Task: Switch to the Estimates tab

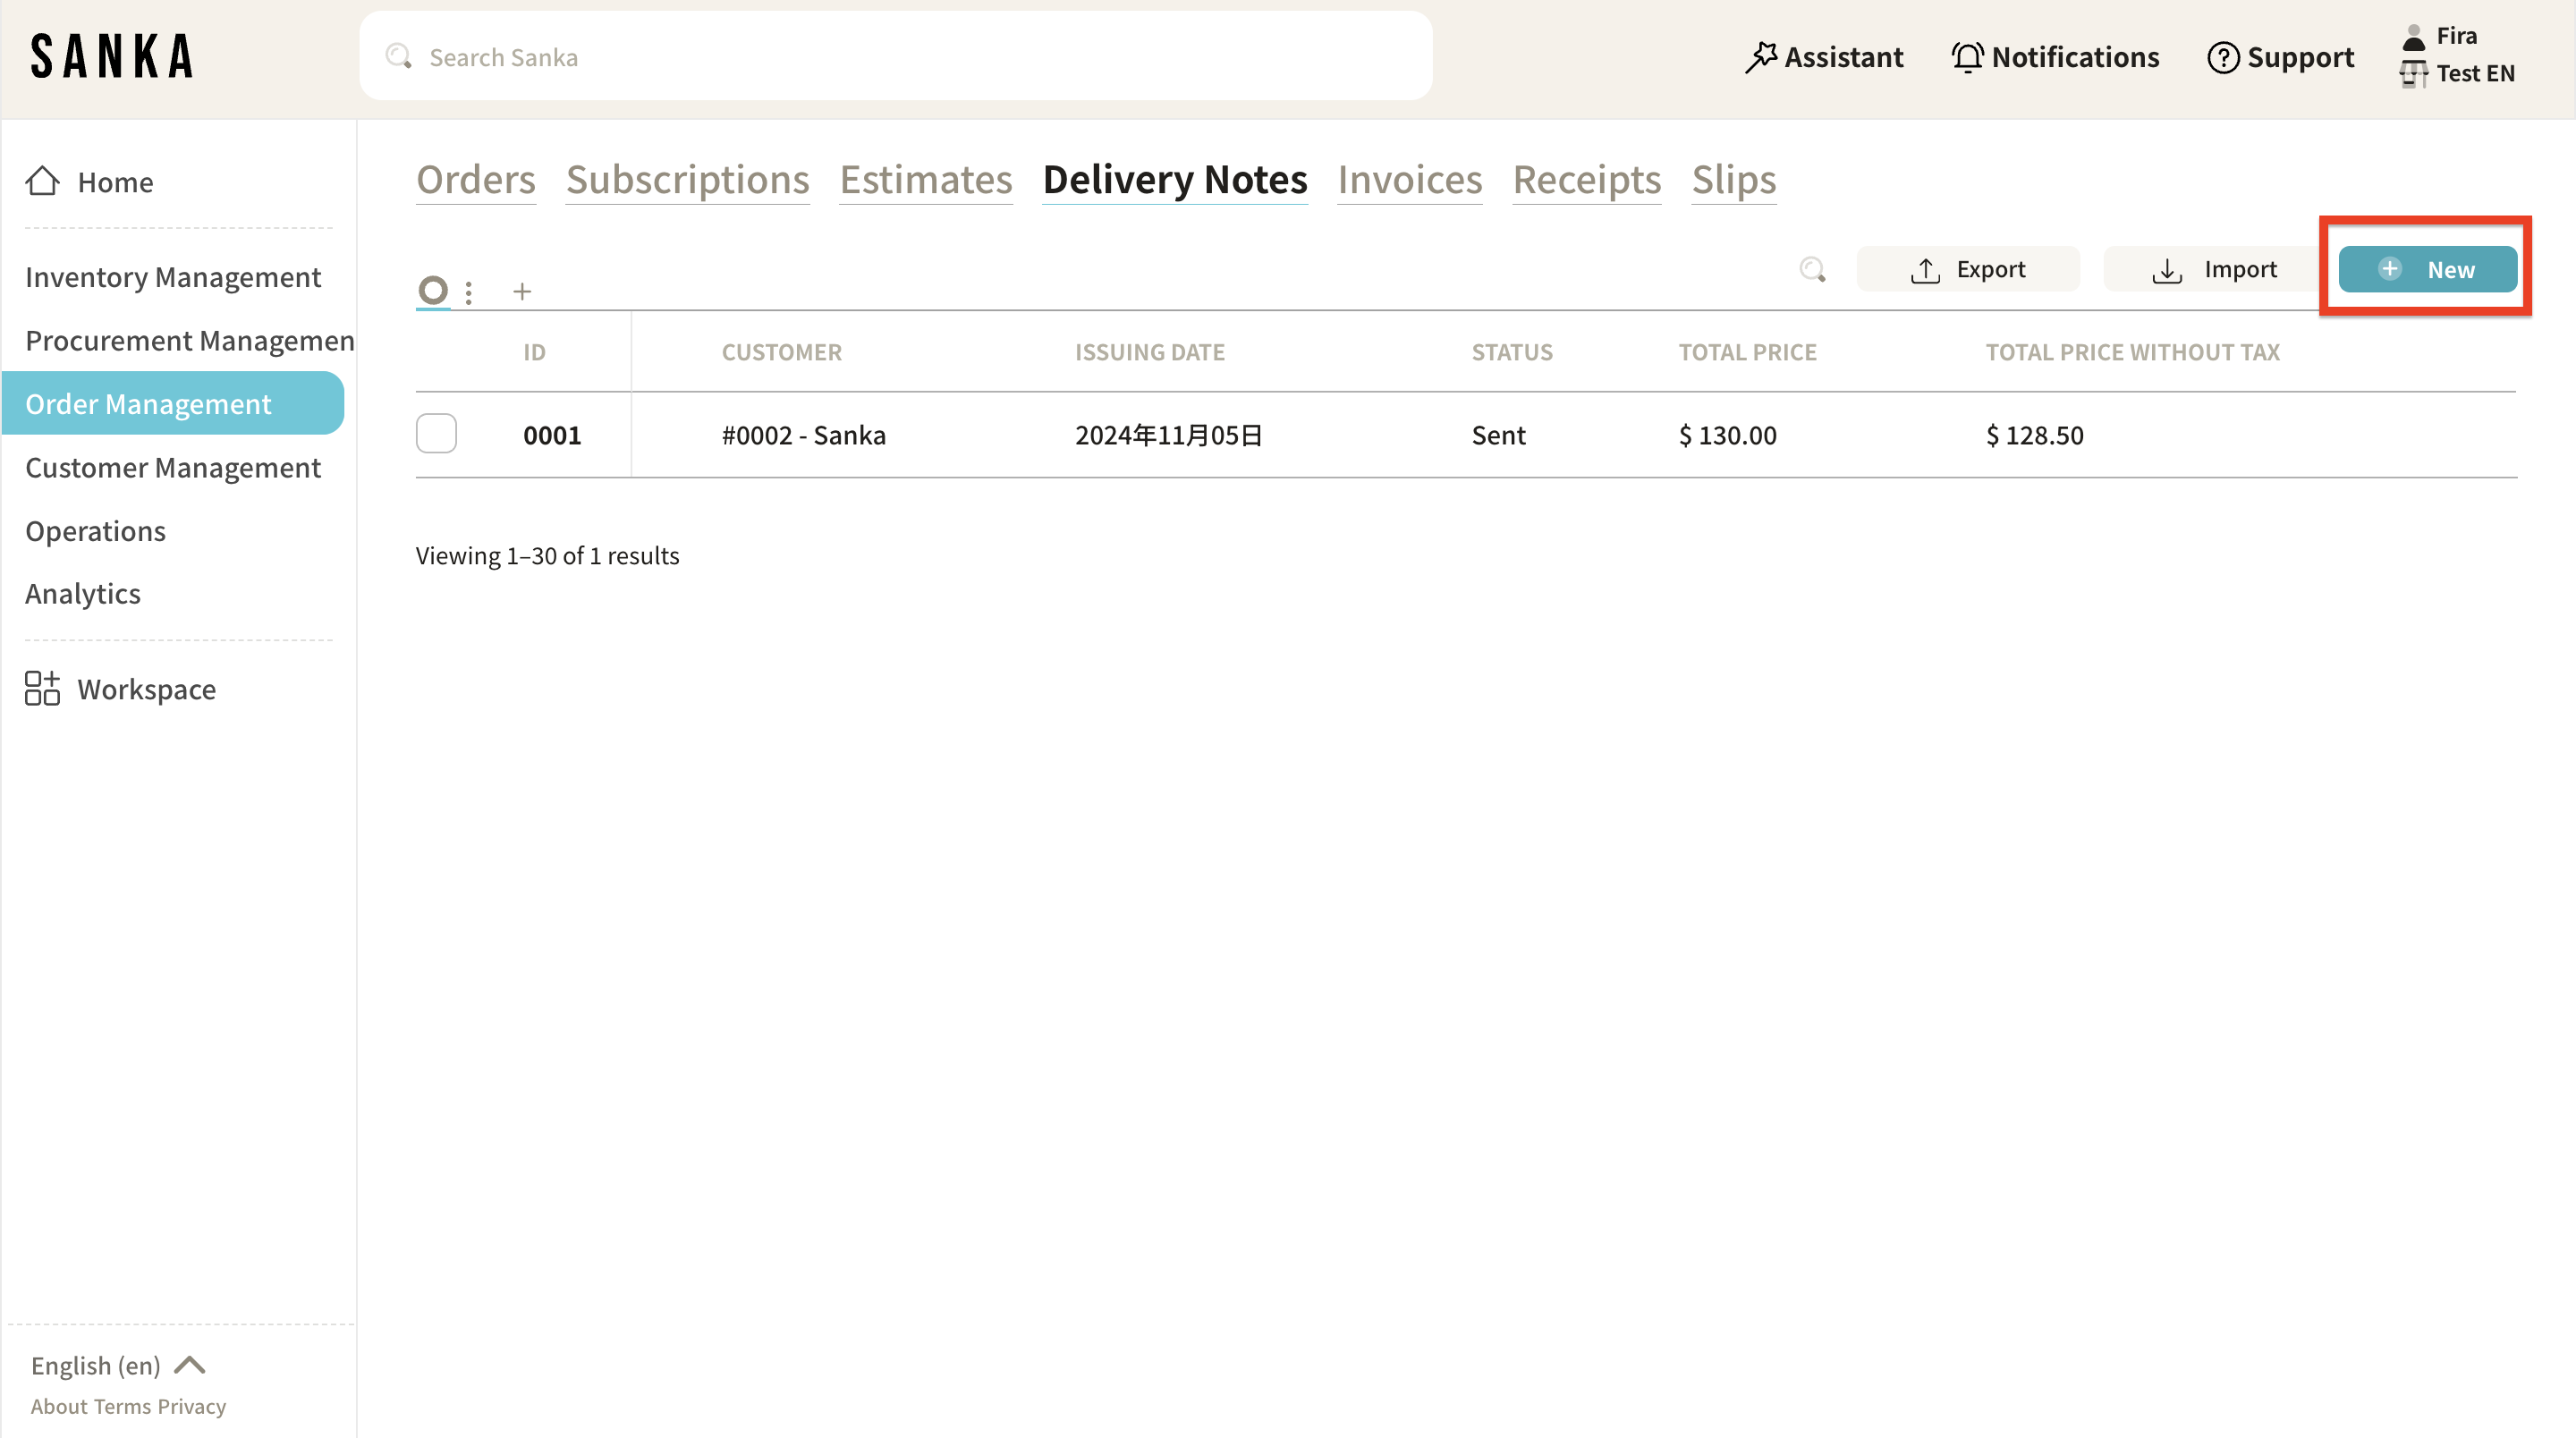Action: [925, 180]
